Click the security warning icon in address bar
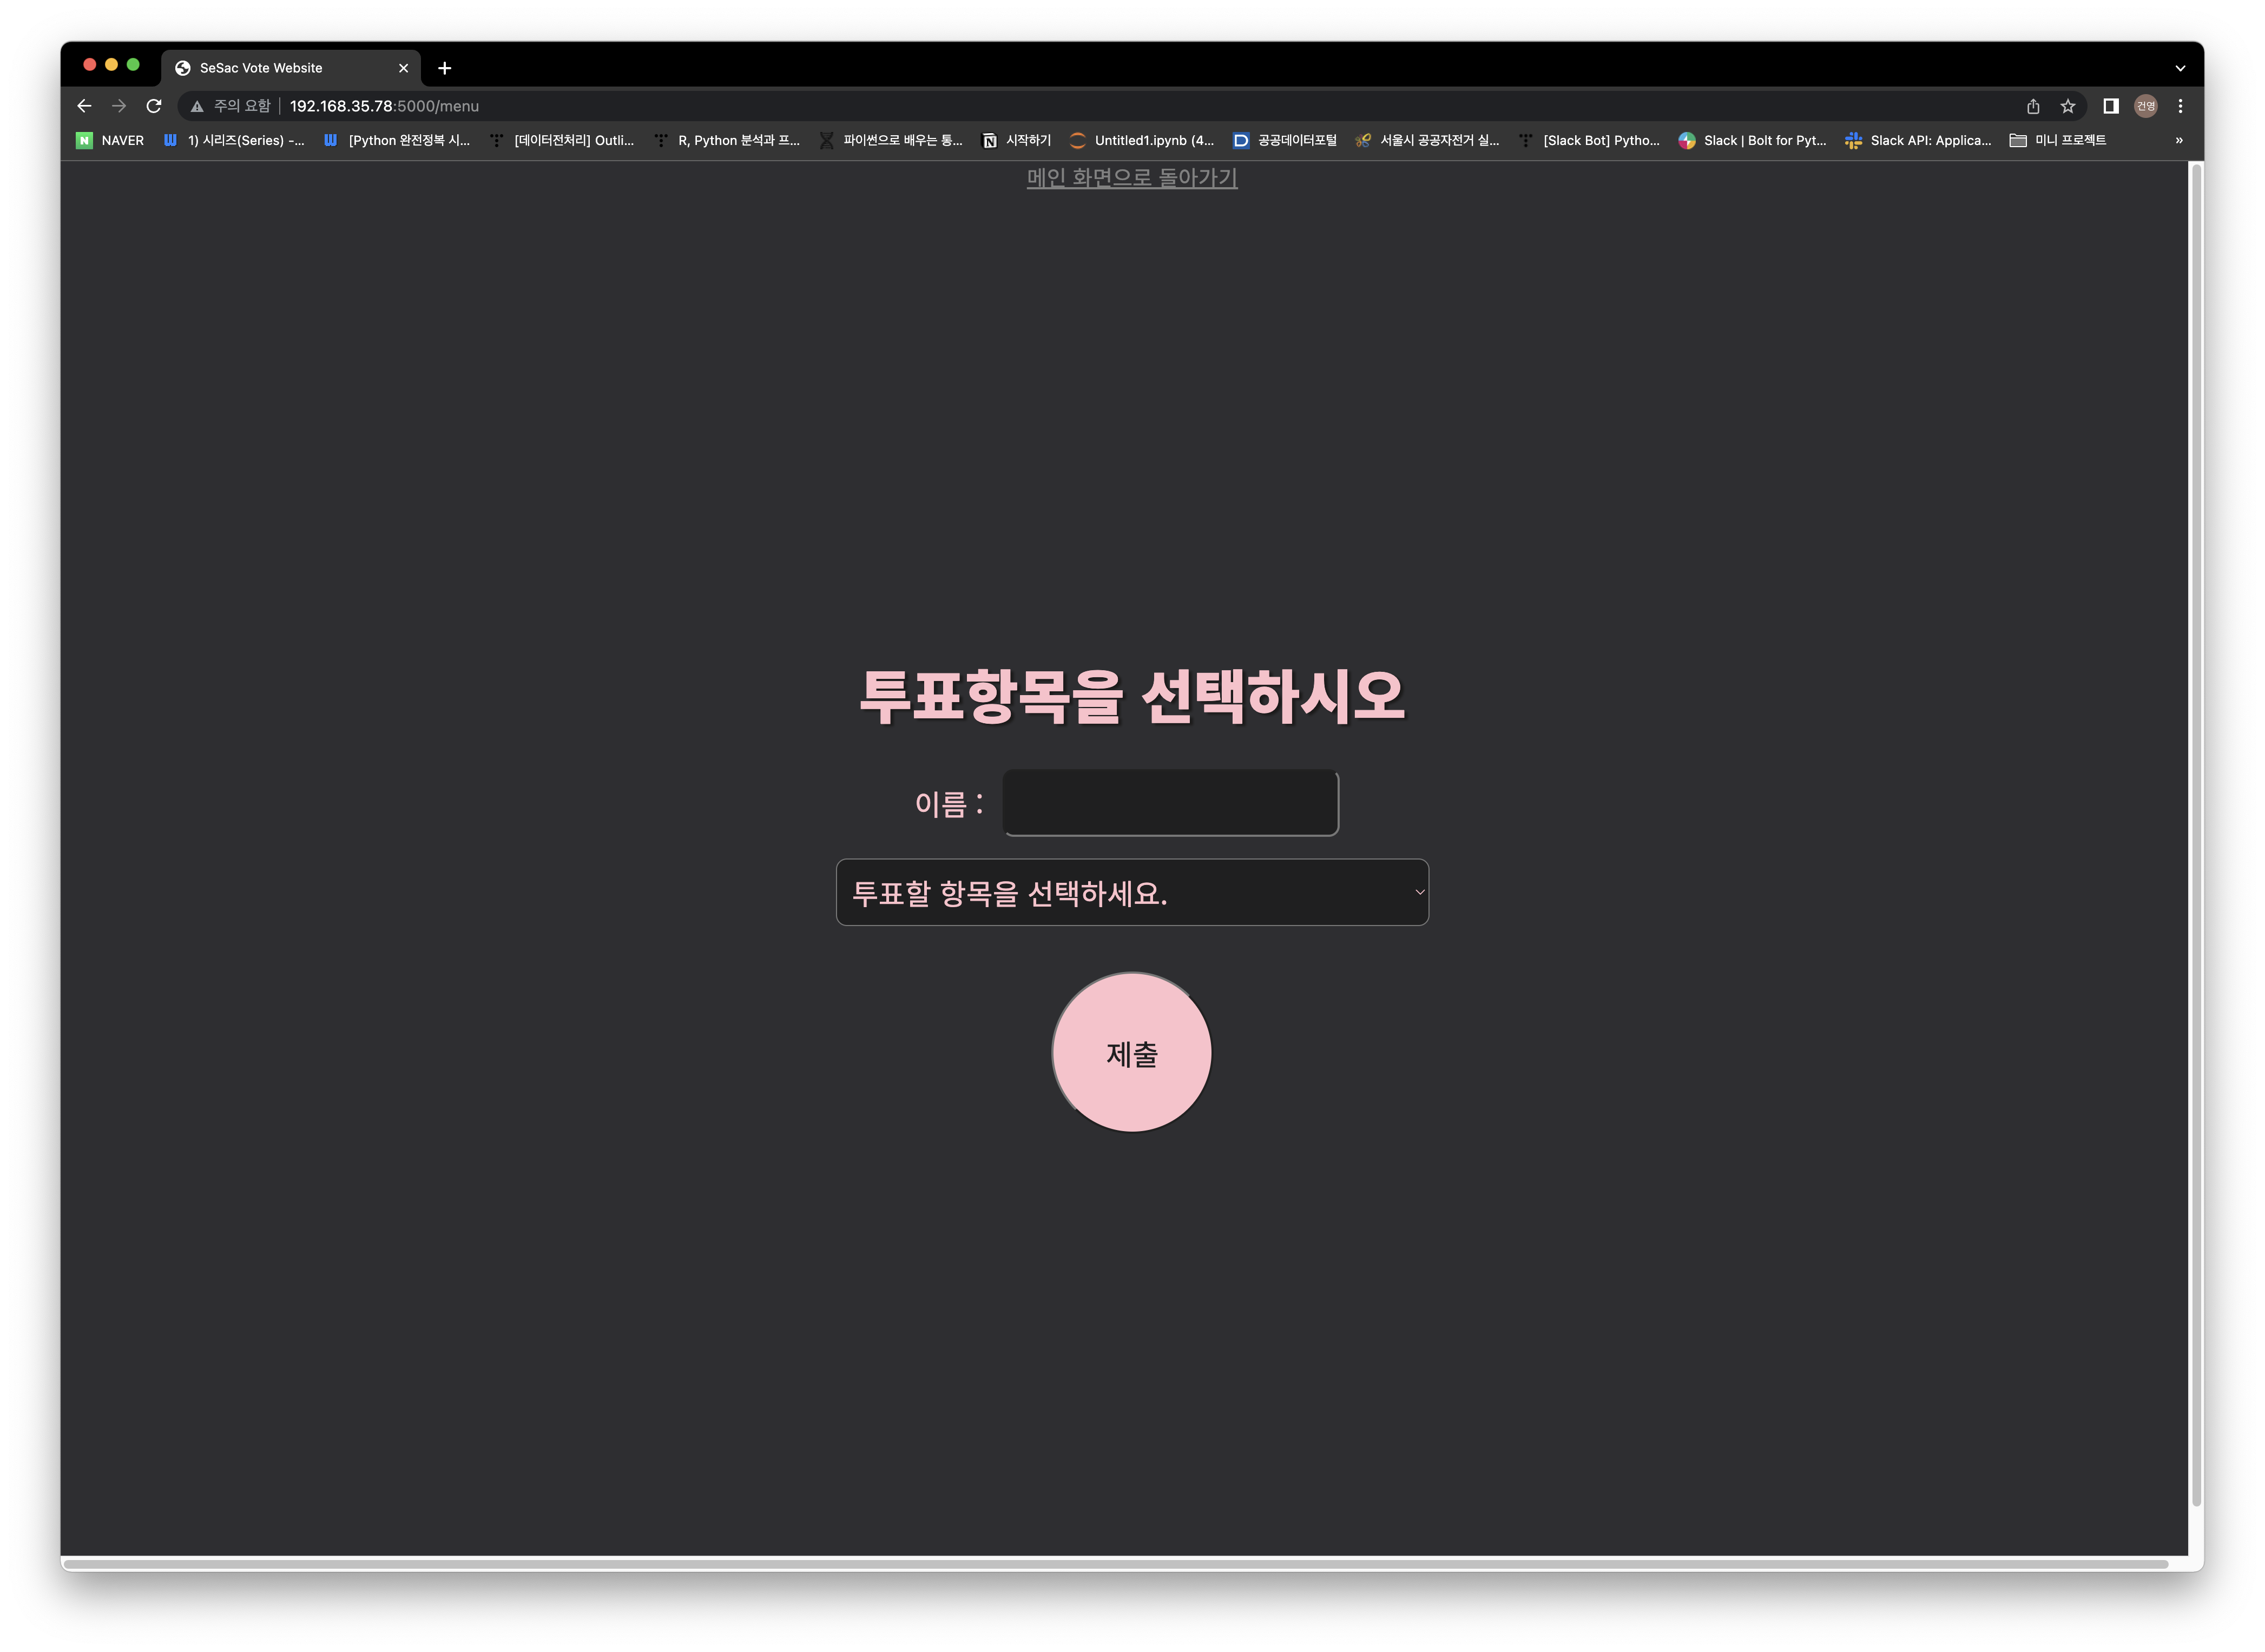 click(x=197, y=106)
